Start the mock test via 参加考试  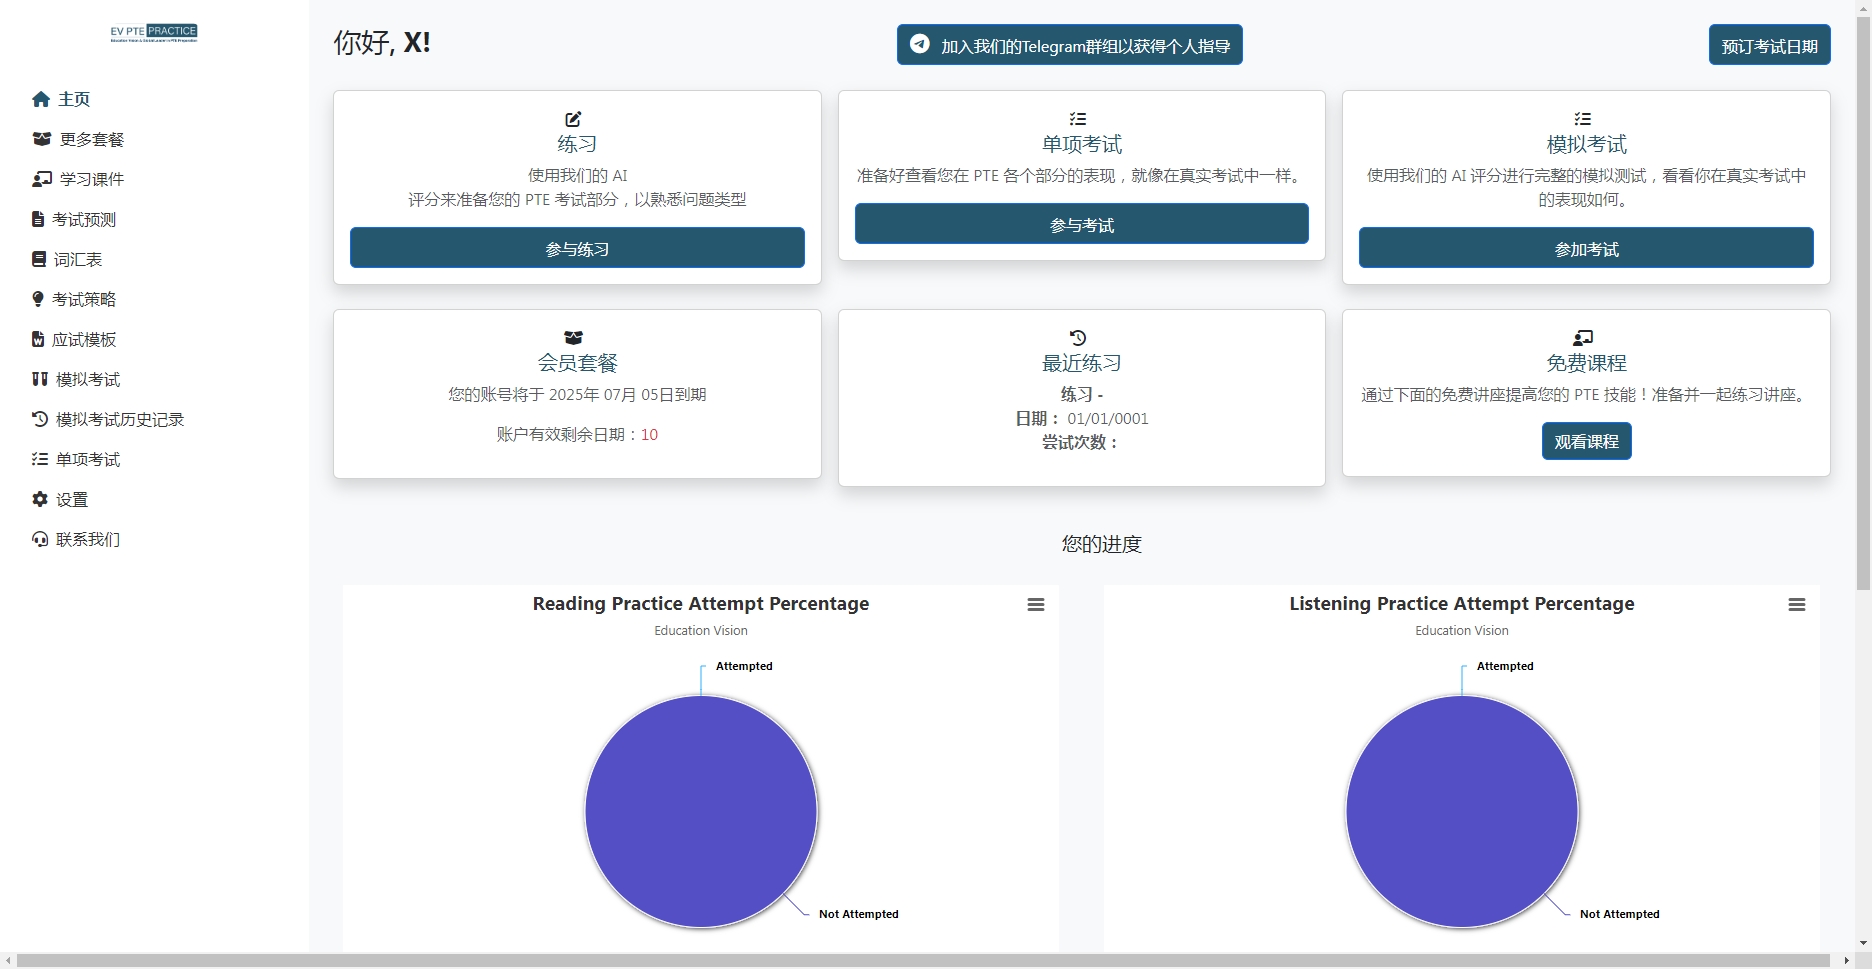[1586, 248]
